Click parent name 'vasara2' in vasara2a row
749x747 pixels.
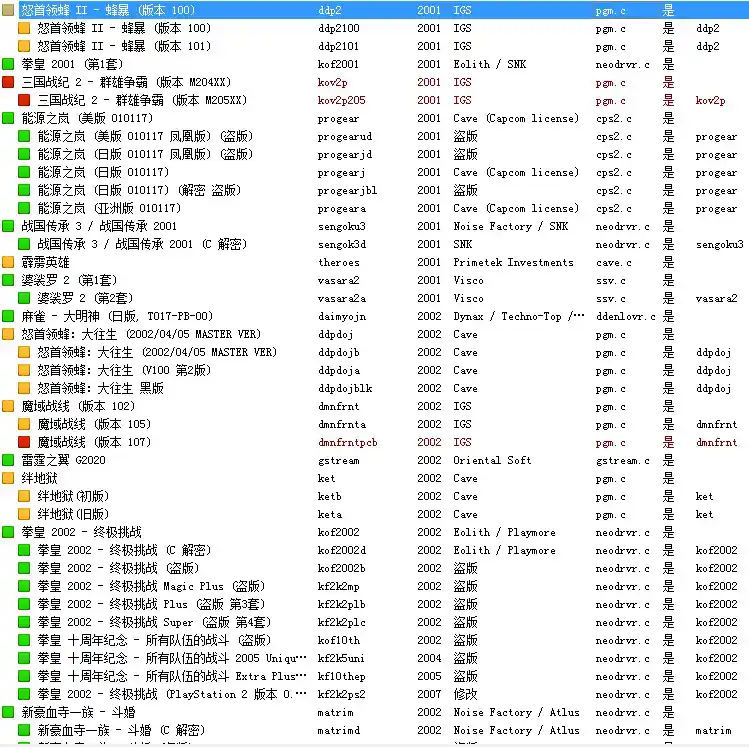tap(716, 299)
